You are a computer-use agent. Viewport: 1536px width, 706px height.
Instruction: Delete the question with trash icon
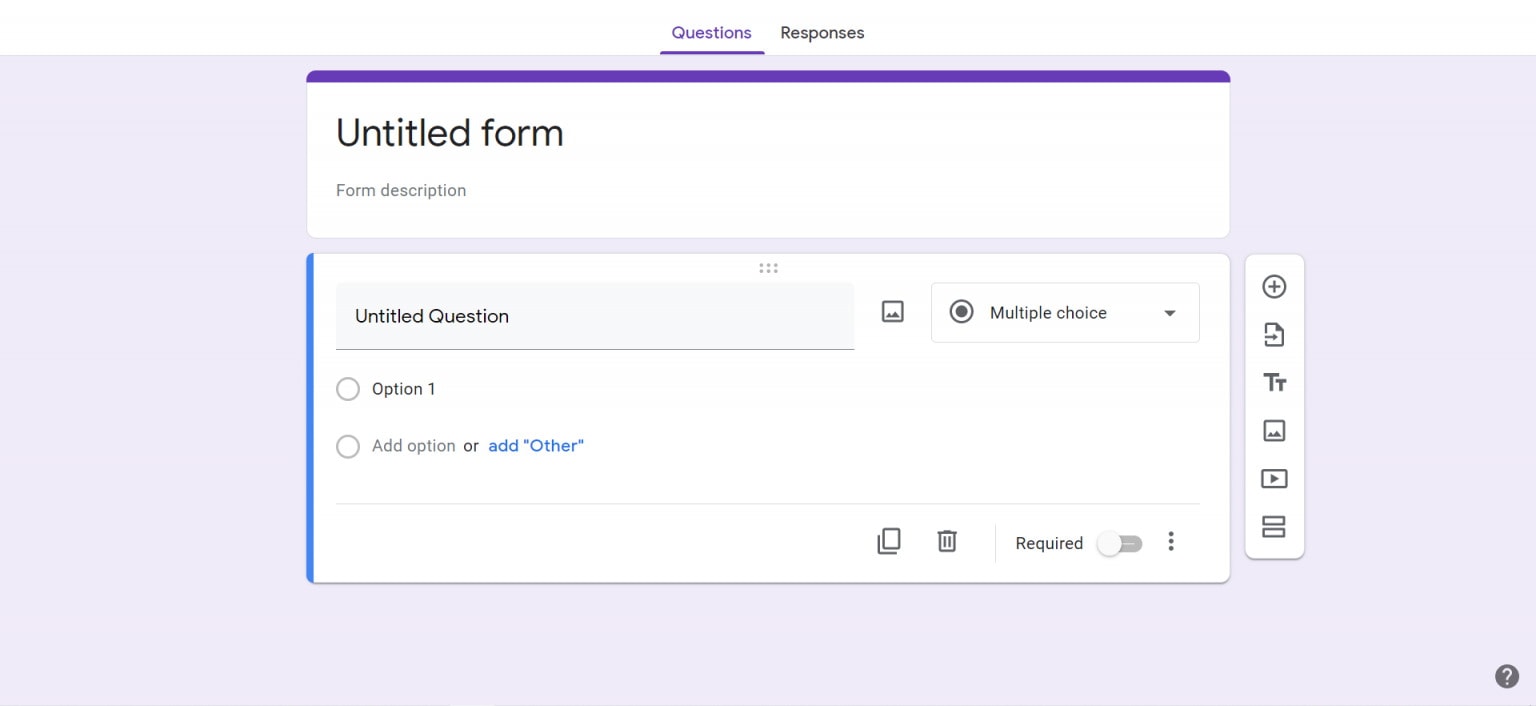947,542
